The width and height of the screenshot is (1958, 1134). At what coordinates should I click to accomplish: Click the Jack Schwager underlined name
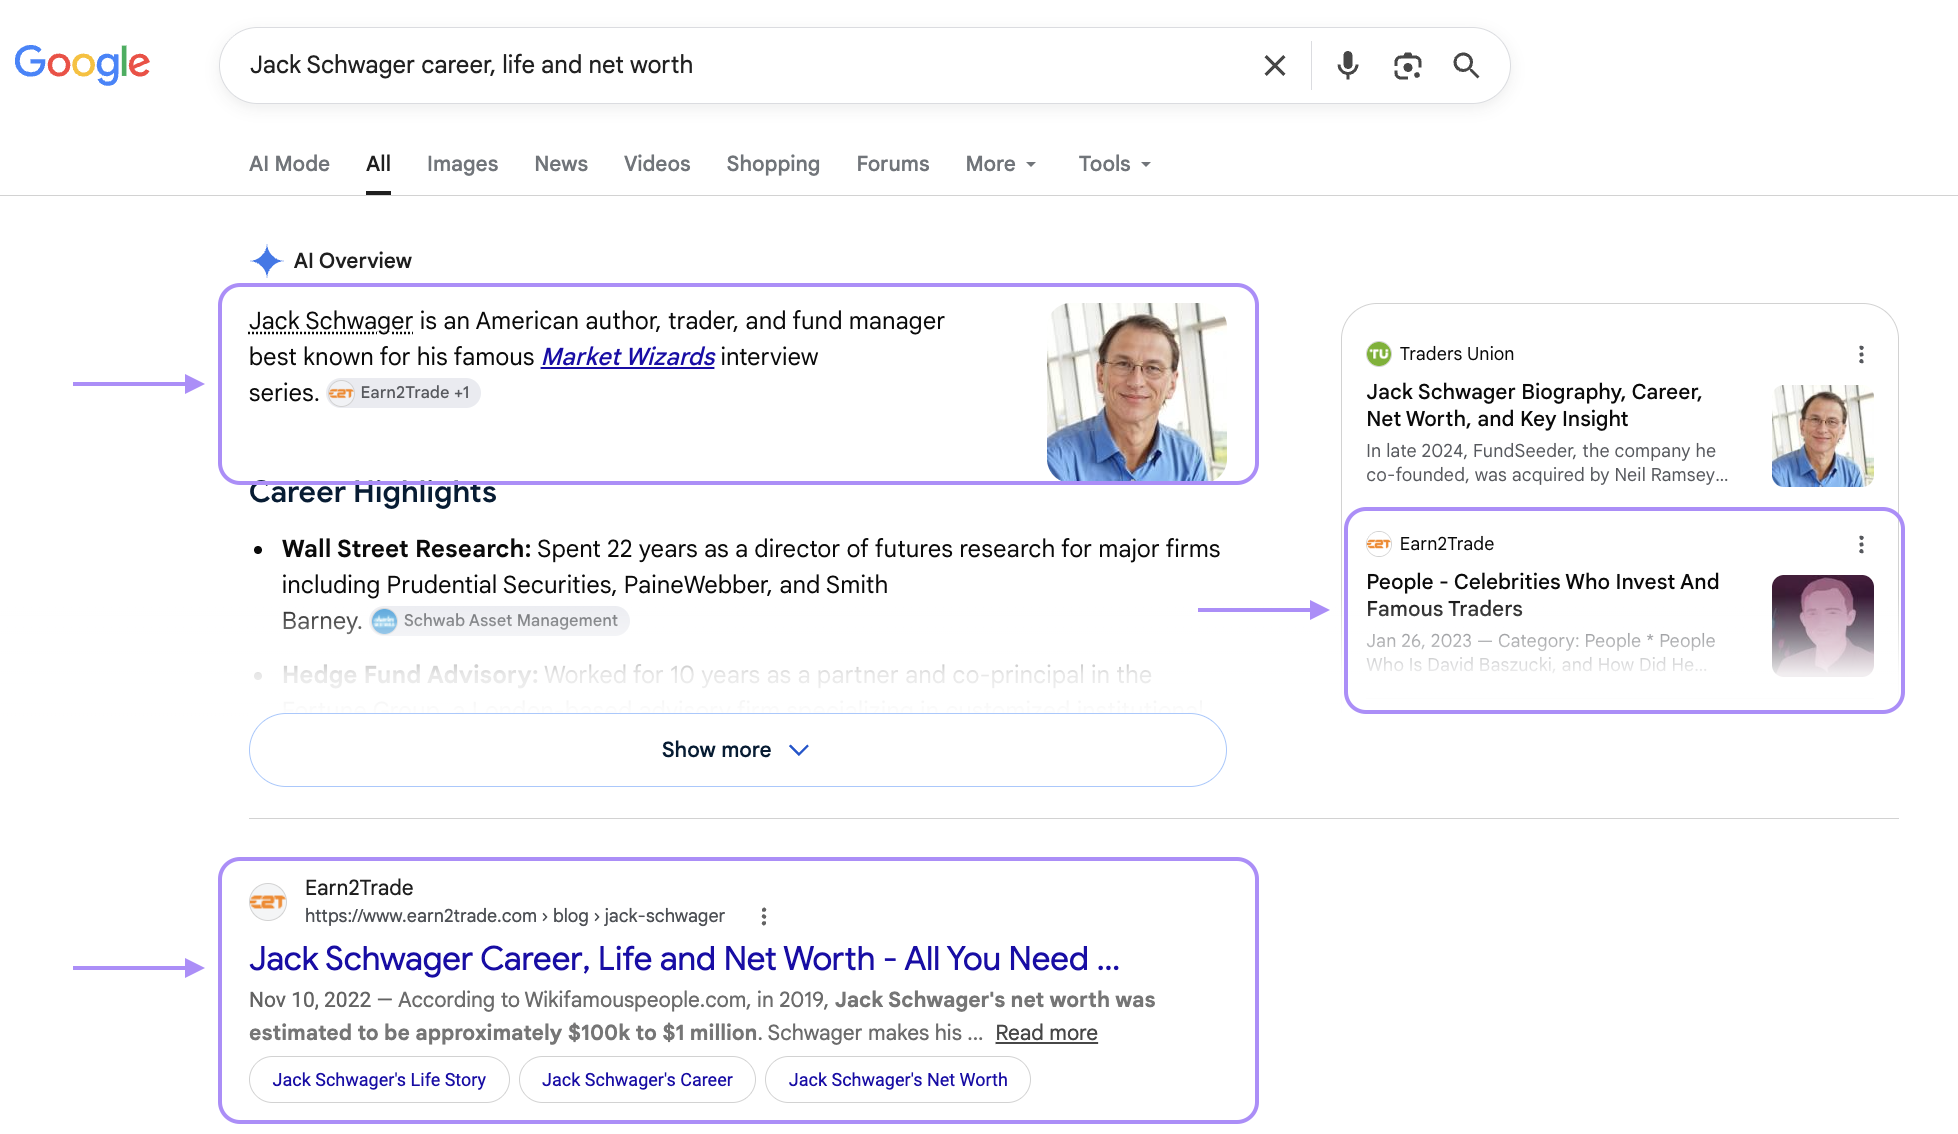click(x=331, y=321)
